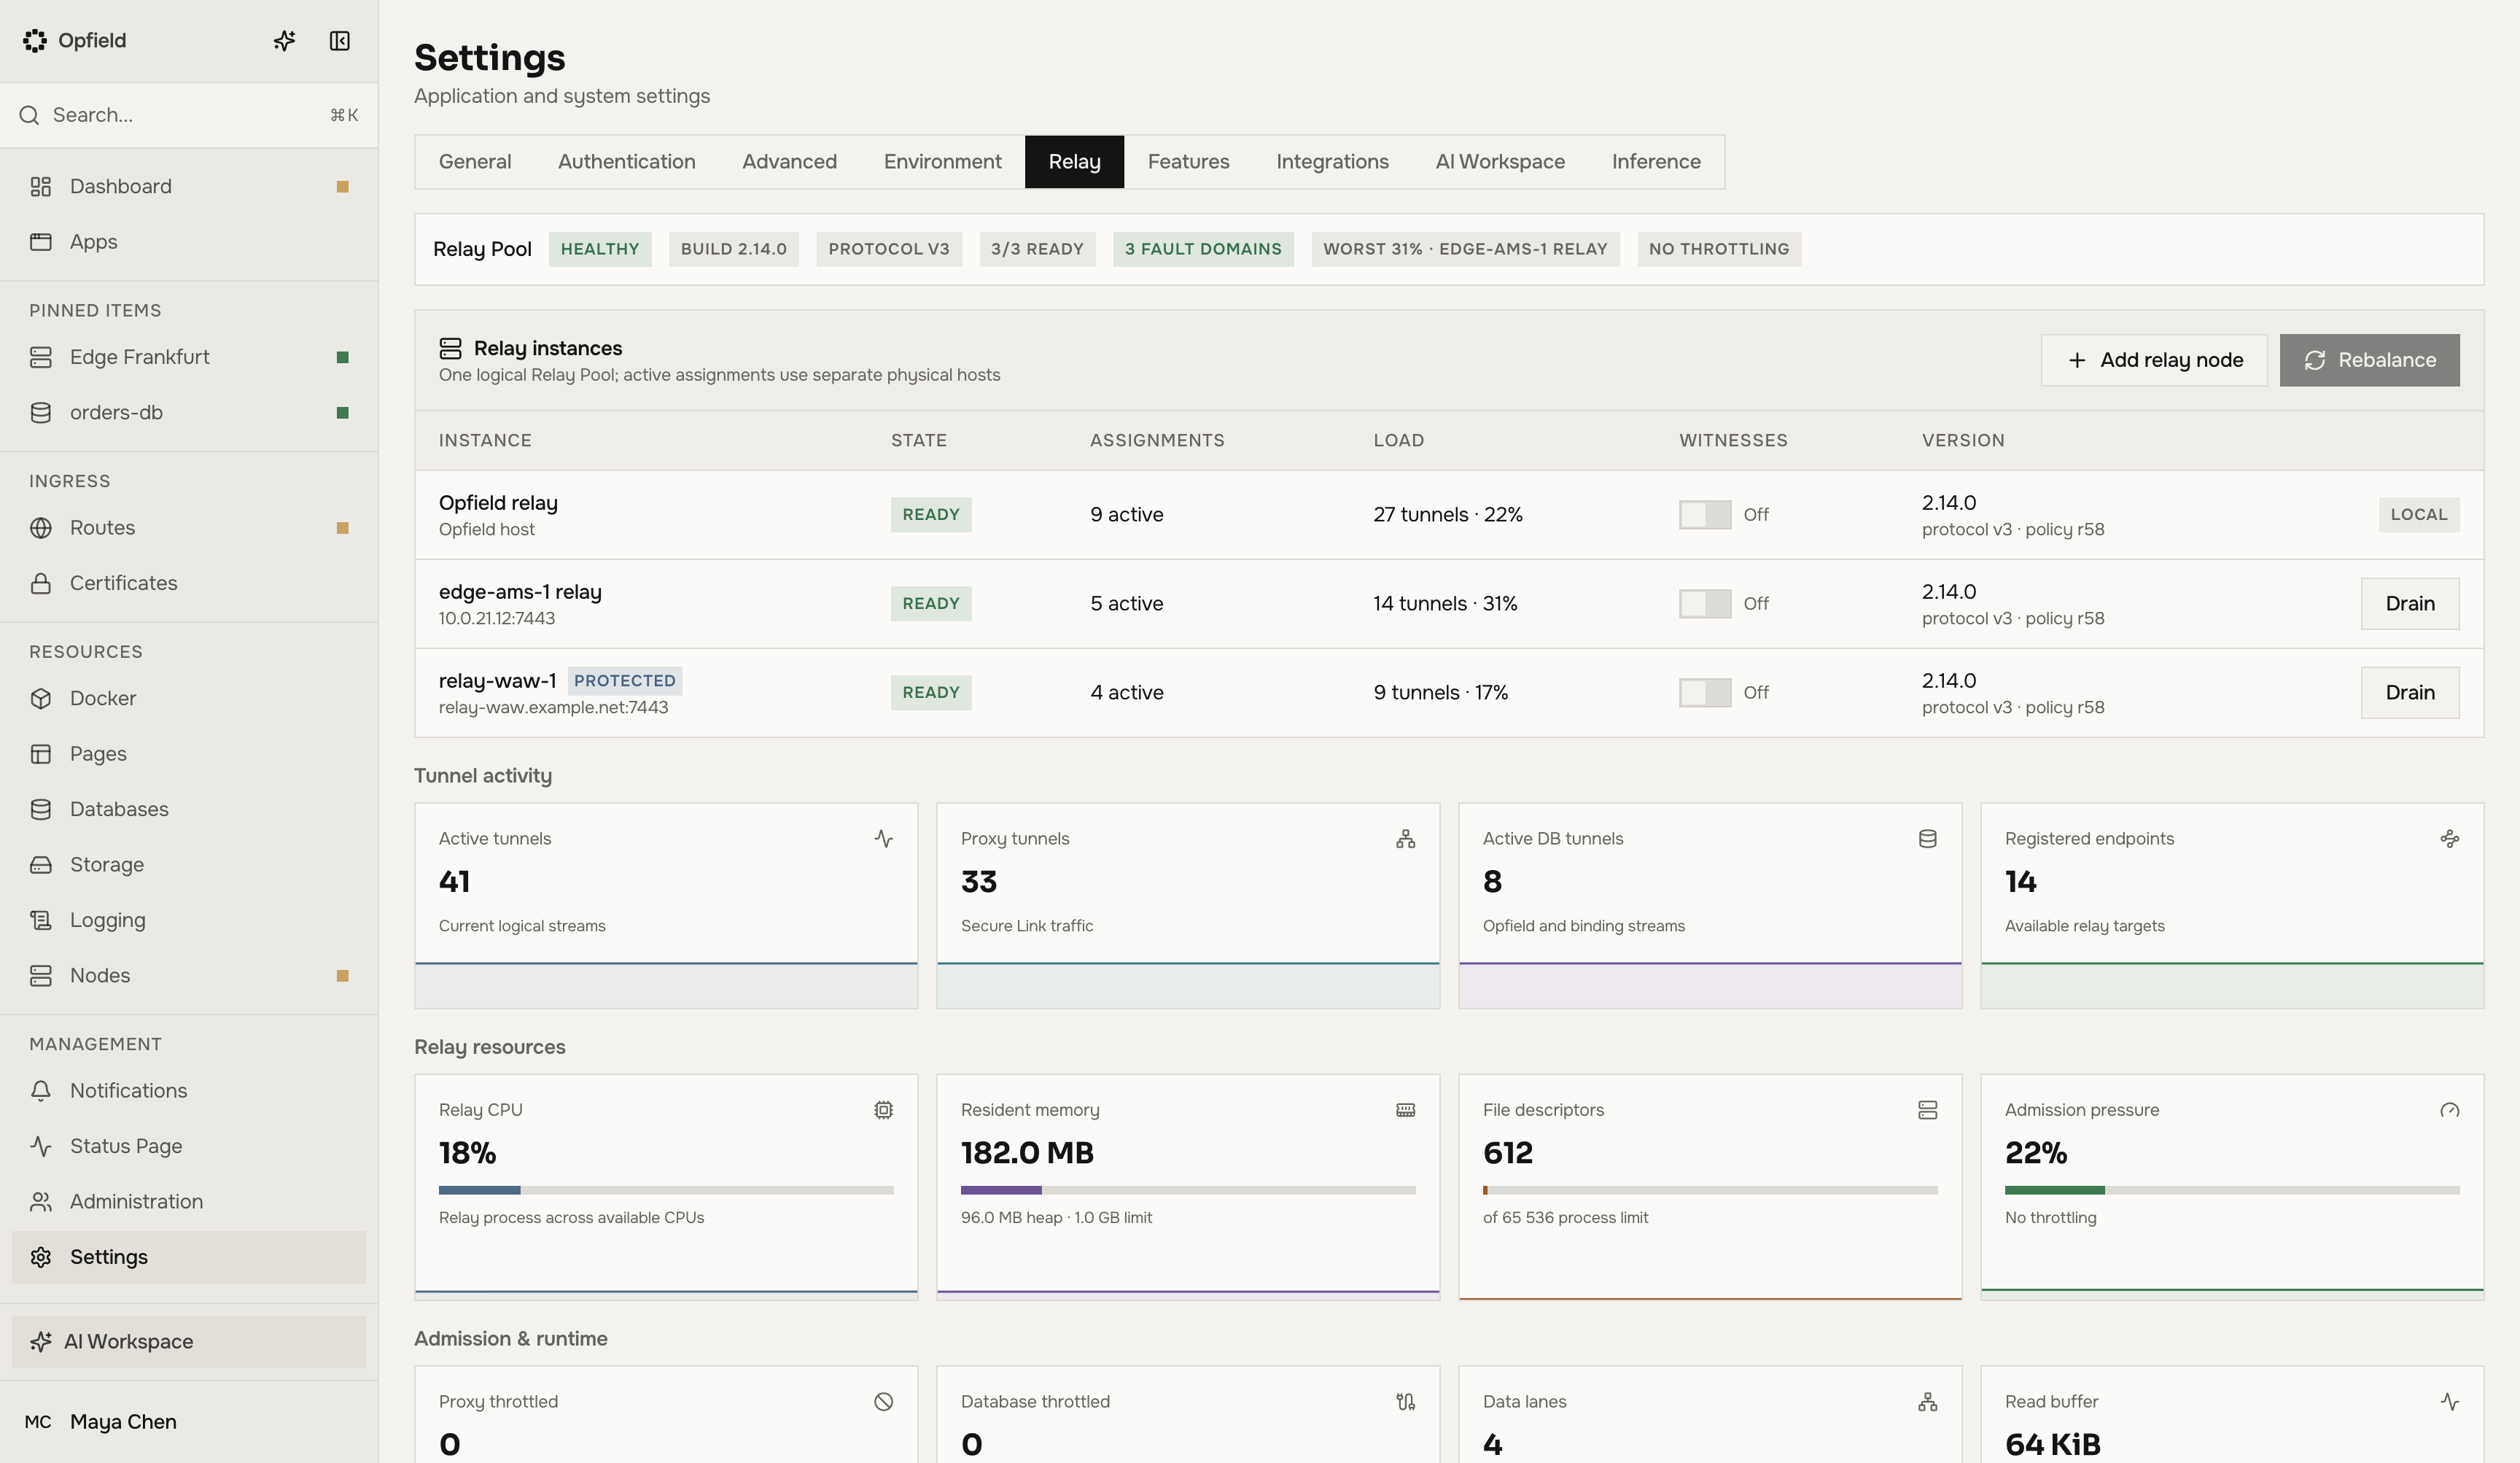Click the Admission pressure gauge icon
Image resolution: width=2520 pixels, height=1463 pixels.
[2450, 1110]
